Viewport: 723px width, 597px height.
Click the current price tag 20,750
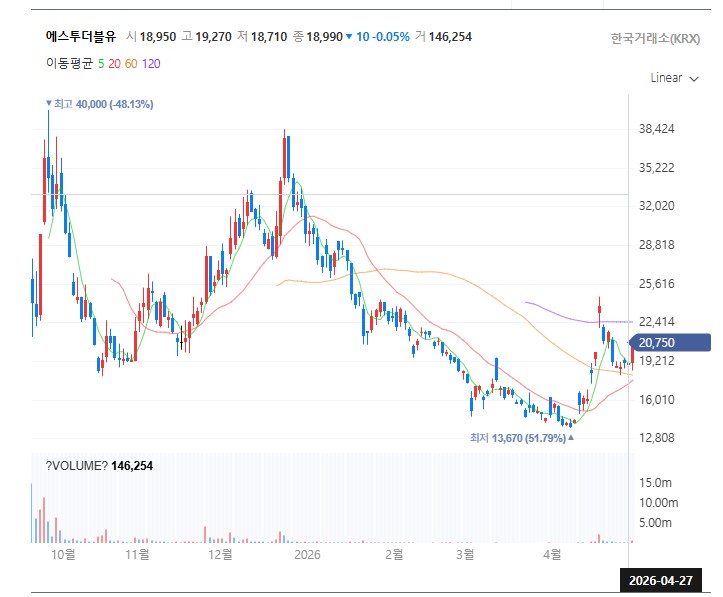[670, 343]
